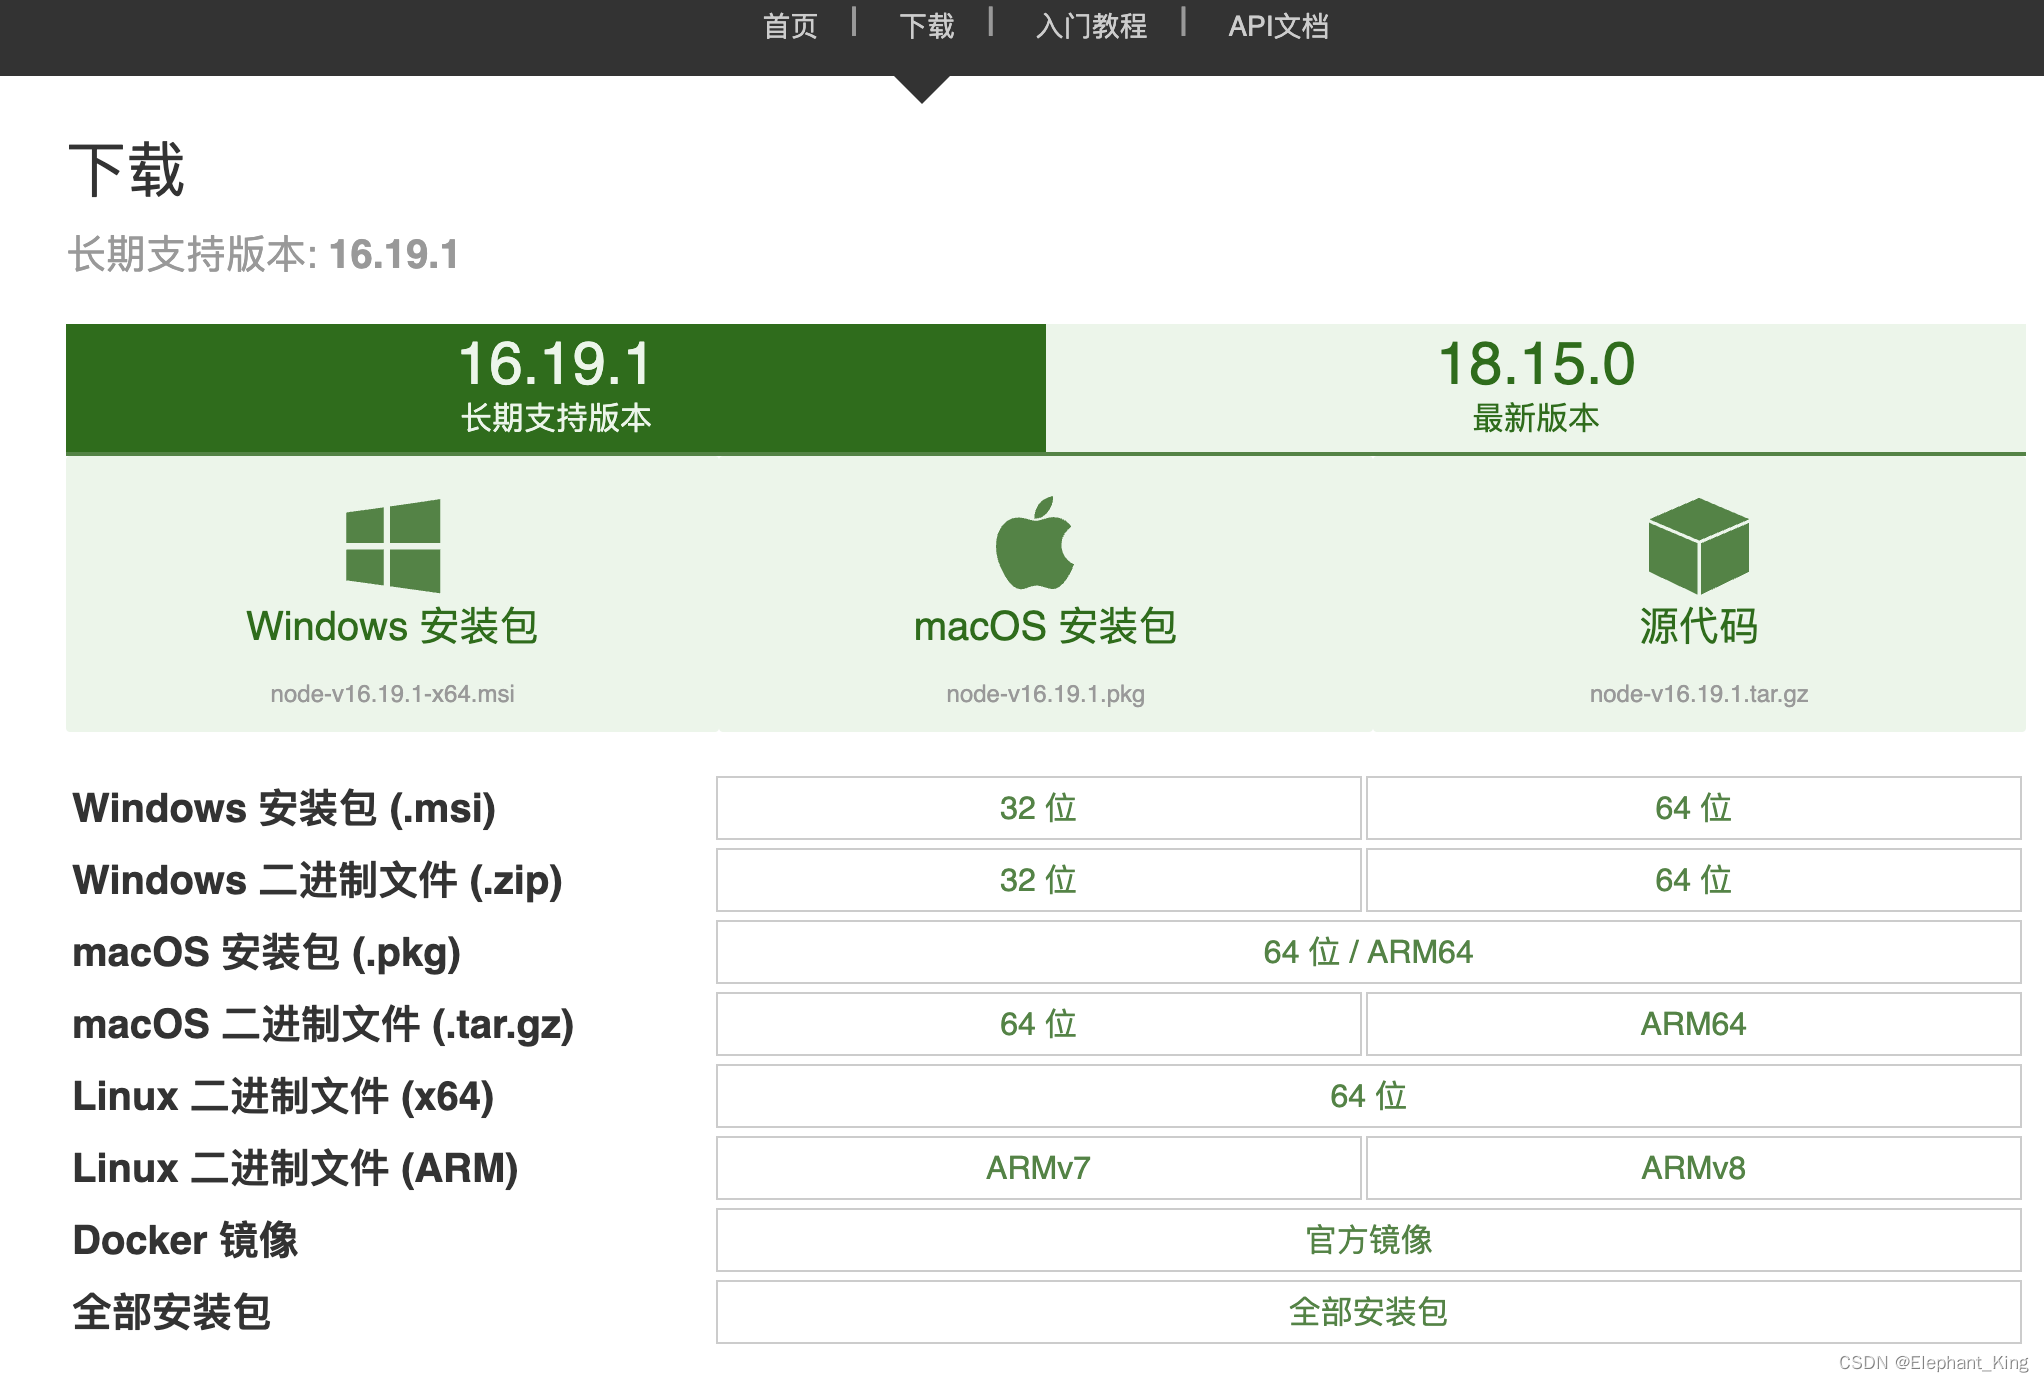The width and height of the screenshot is (2044, 1382).
Task: Click node-v16.19.1-x64.msi file name
Action: 392,694
